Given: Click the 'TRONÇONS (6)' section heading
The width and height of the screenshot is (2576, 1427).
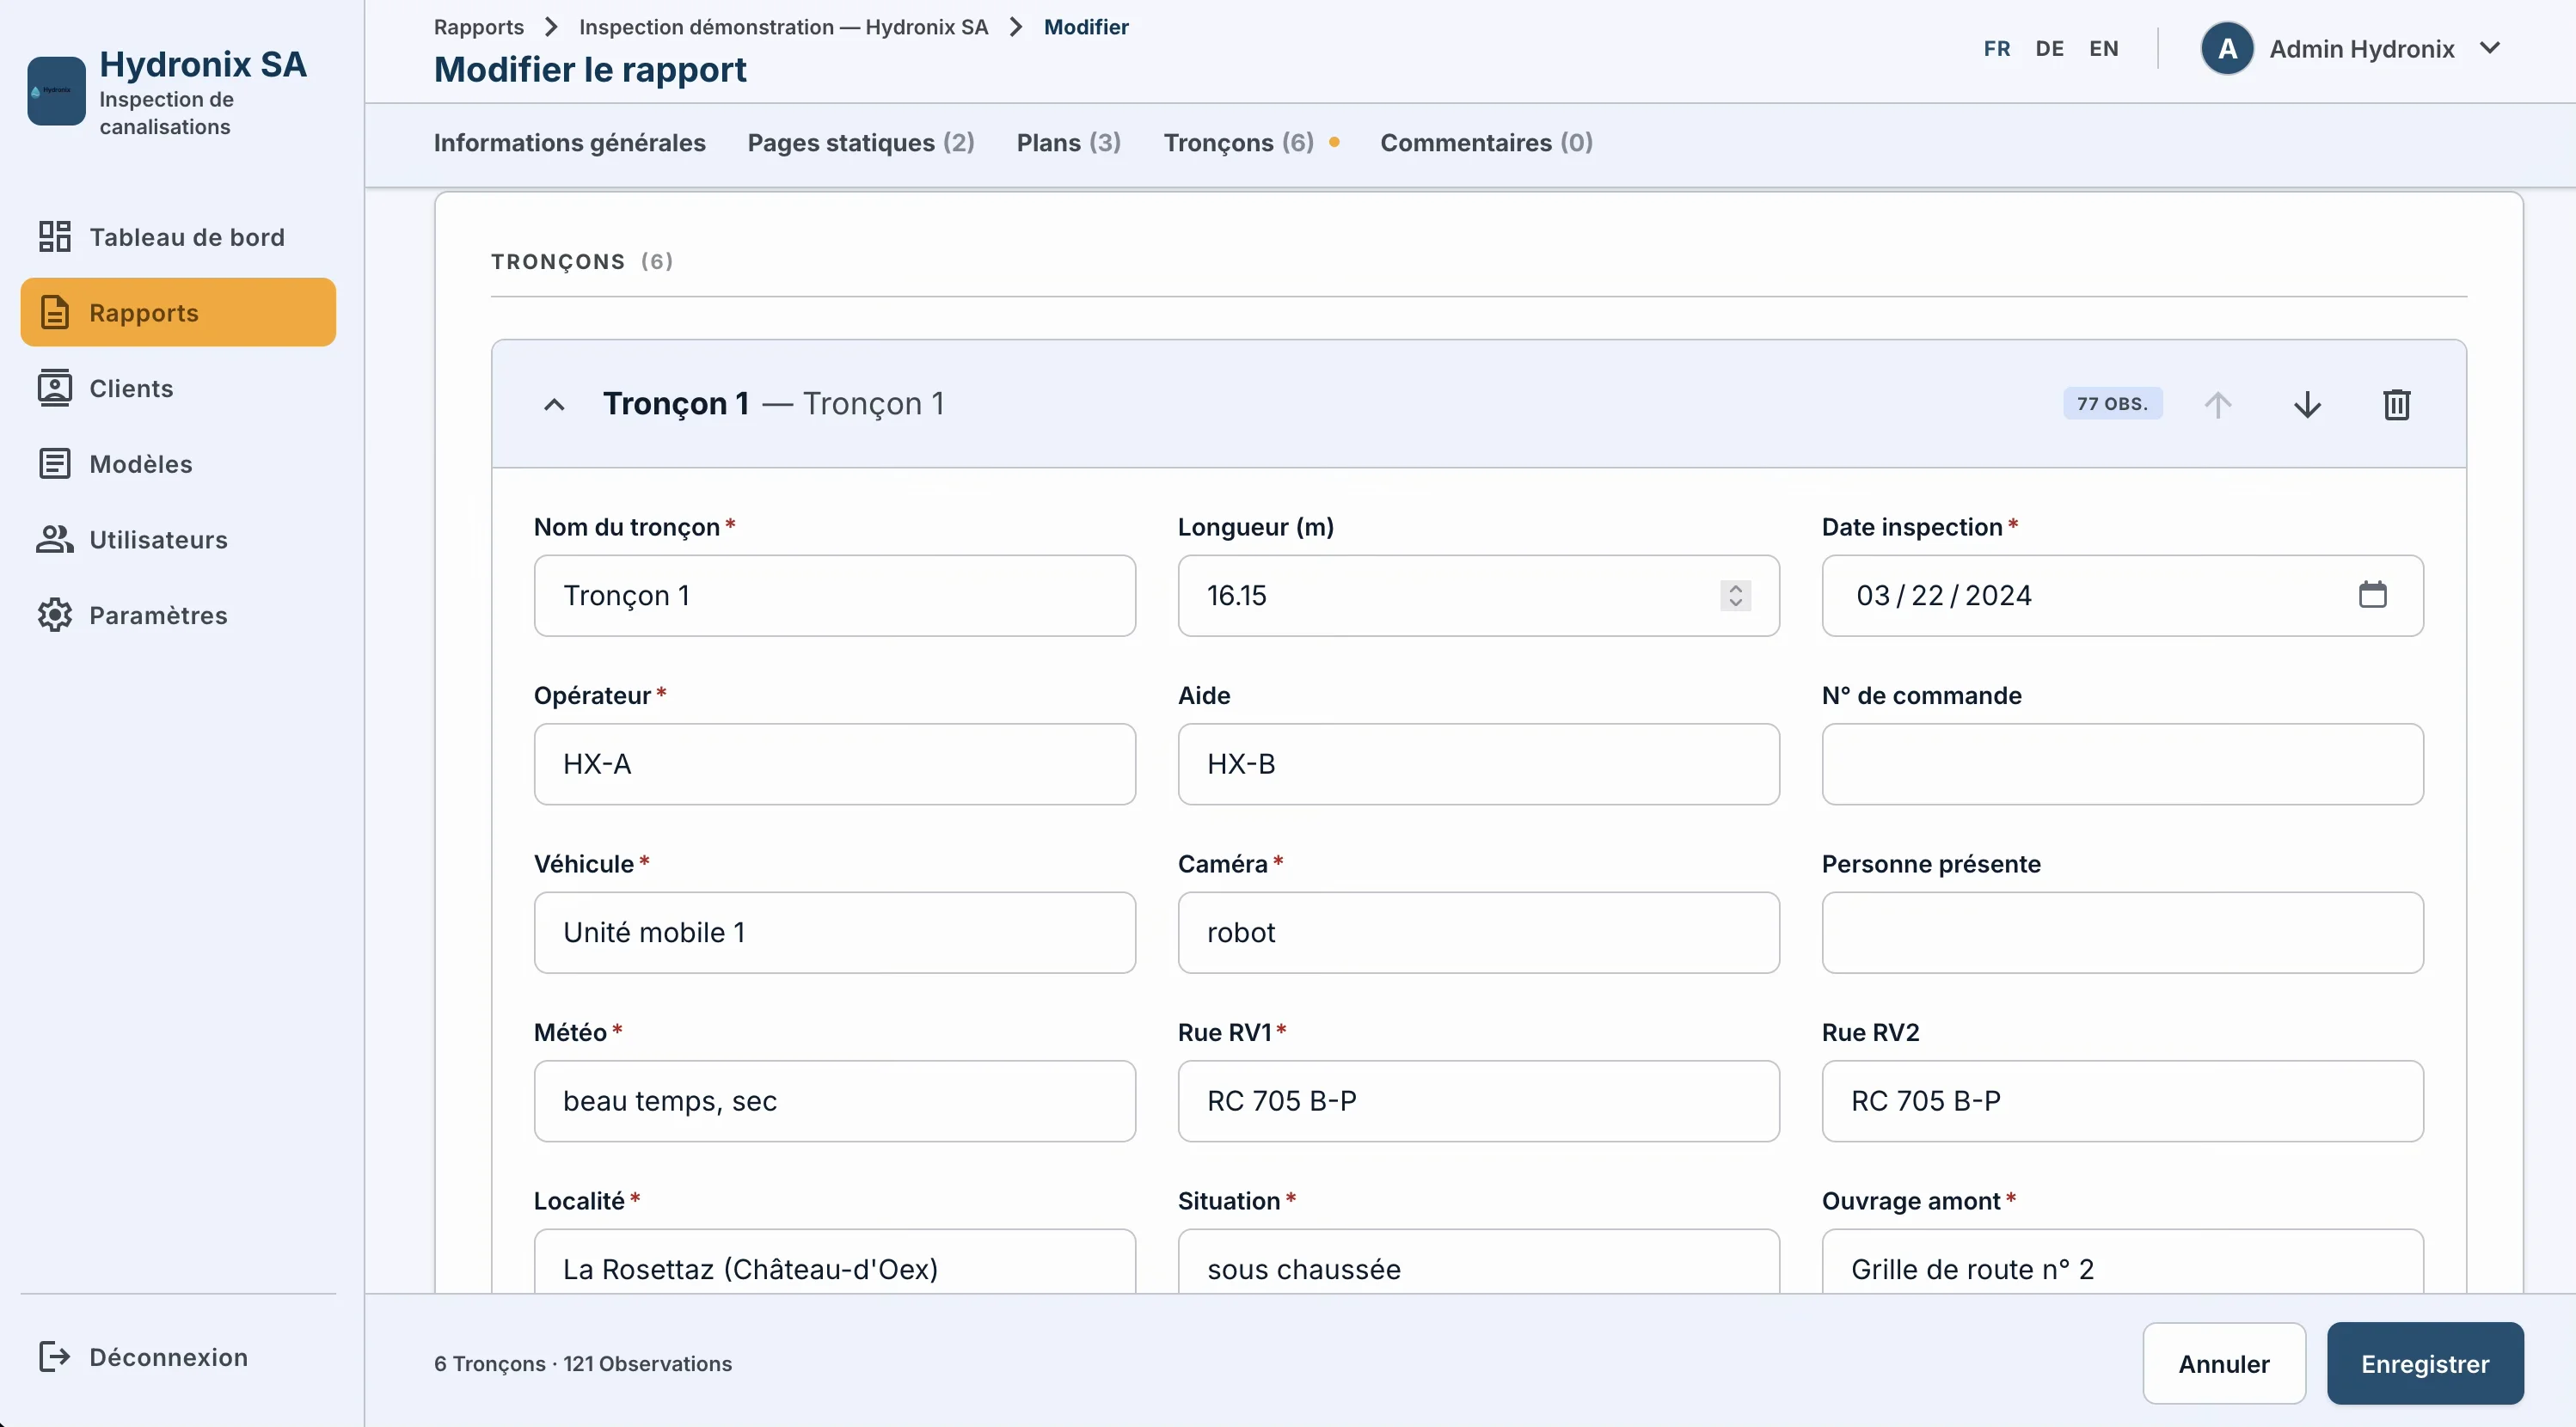Looking at the screenshot, I should [x=582, y=262].
